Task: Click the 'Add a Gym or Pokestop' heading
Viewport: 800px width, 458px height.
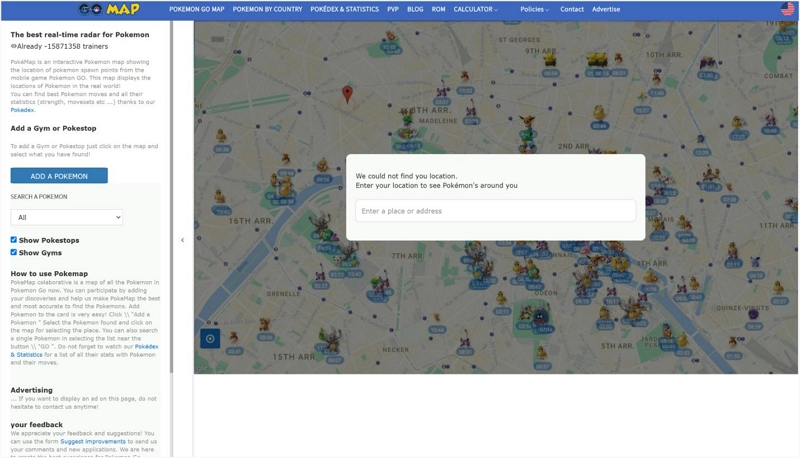Action: [53, 128]
